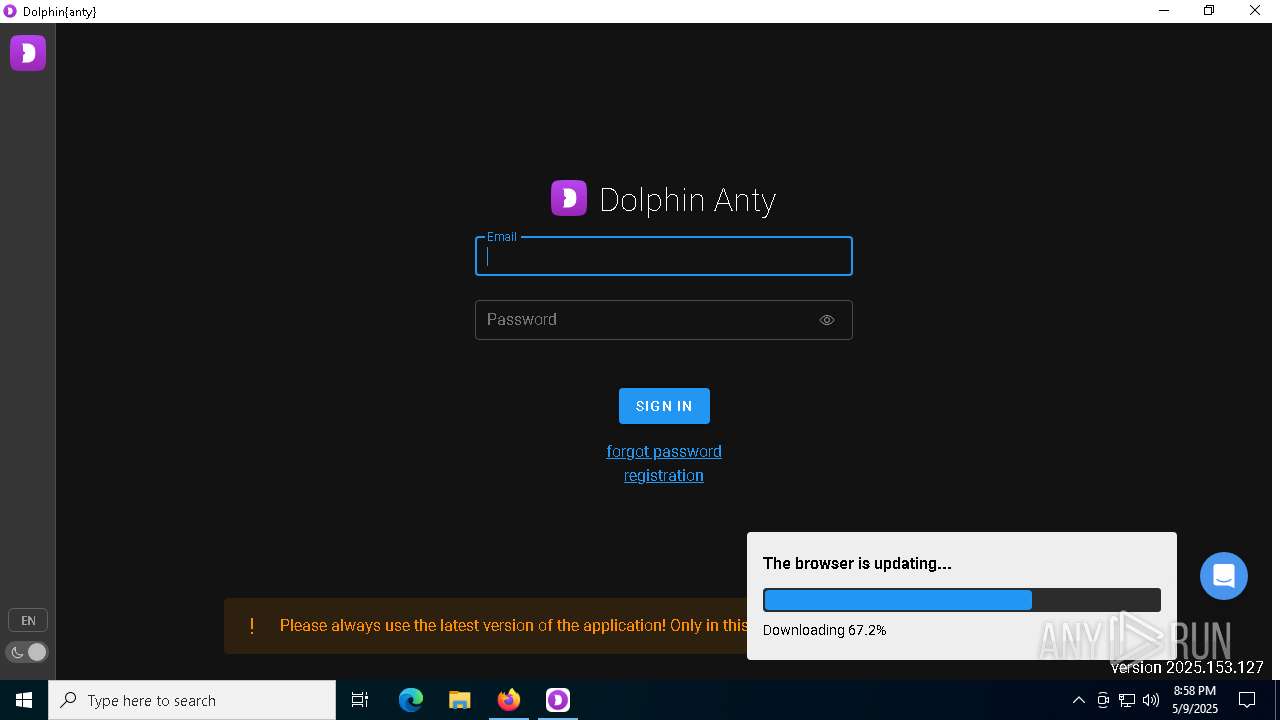
Task: Click the warning exclamation icon
Action: [252, 626]
